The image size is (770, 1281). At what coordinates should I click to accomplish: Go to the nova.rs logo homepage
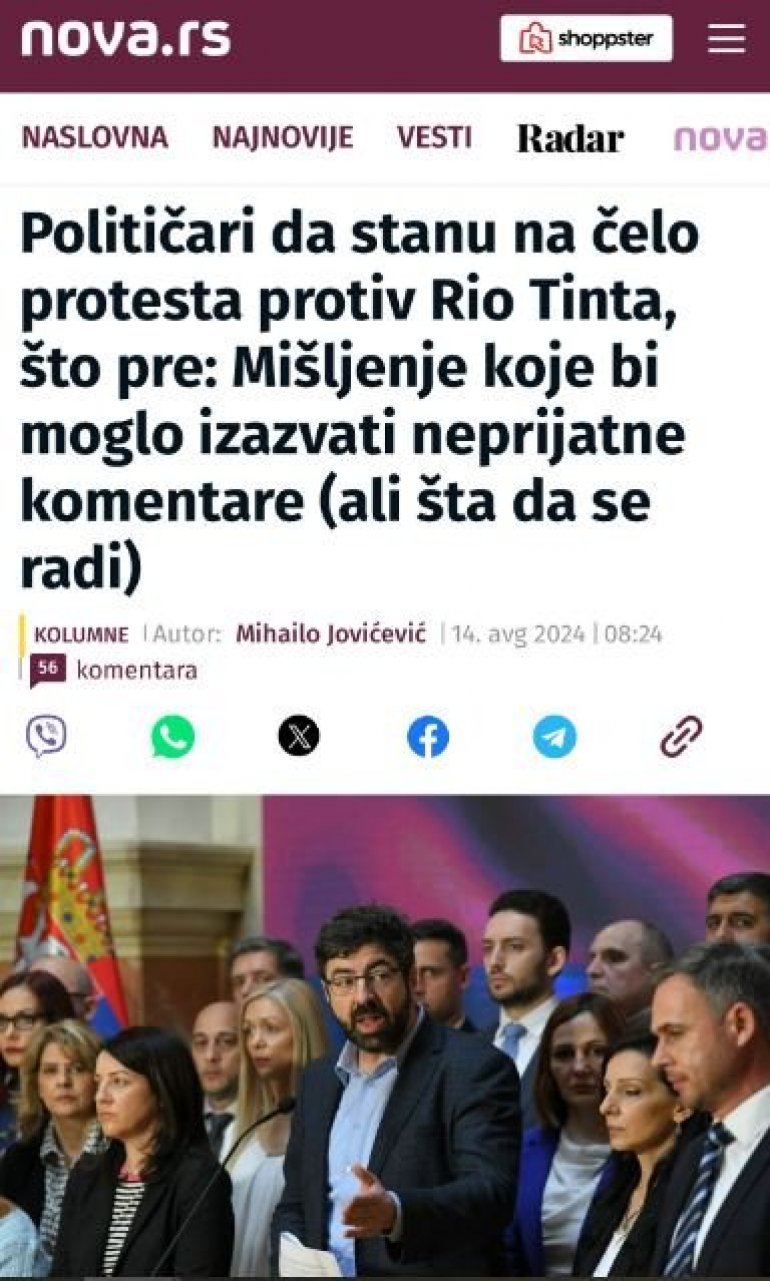pos(125,39)
